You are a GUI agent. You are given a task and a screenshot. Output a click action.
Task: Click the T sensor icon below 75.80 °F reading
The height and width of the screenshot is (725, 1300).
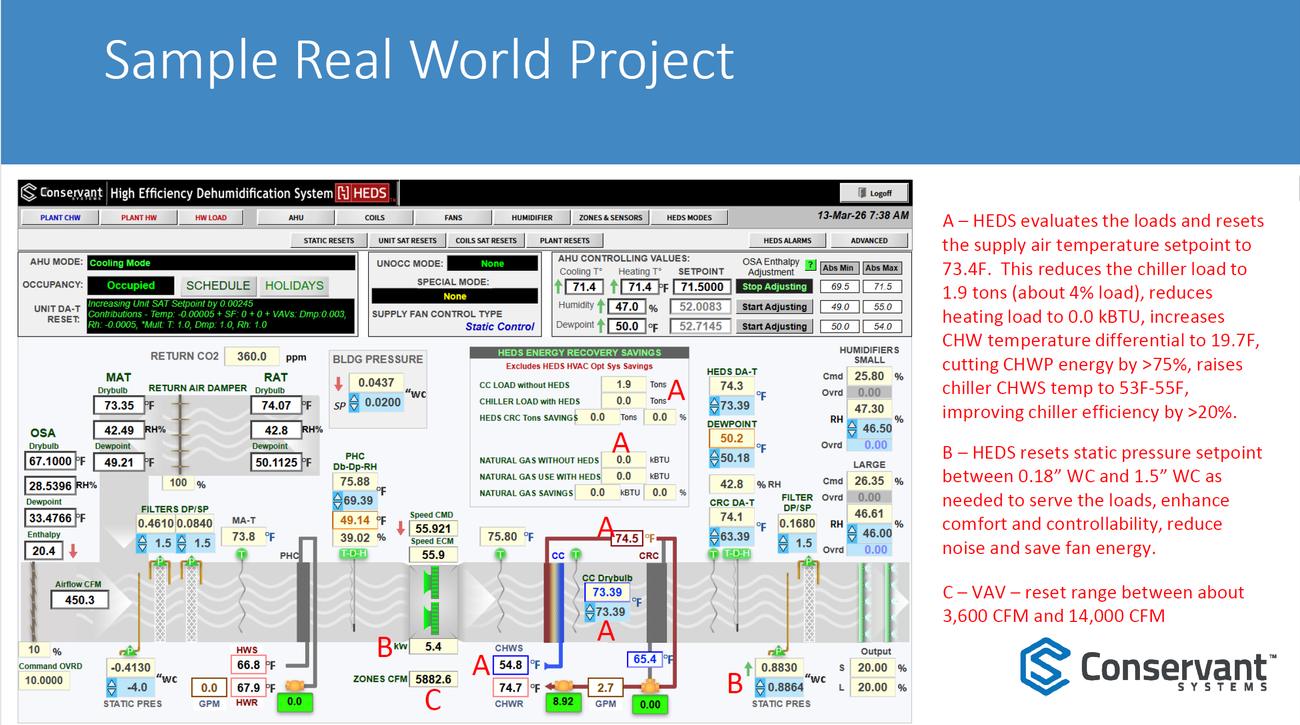click(501, 556)
